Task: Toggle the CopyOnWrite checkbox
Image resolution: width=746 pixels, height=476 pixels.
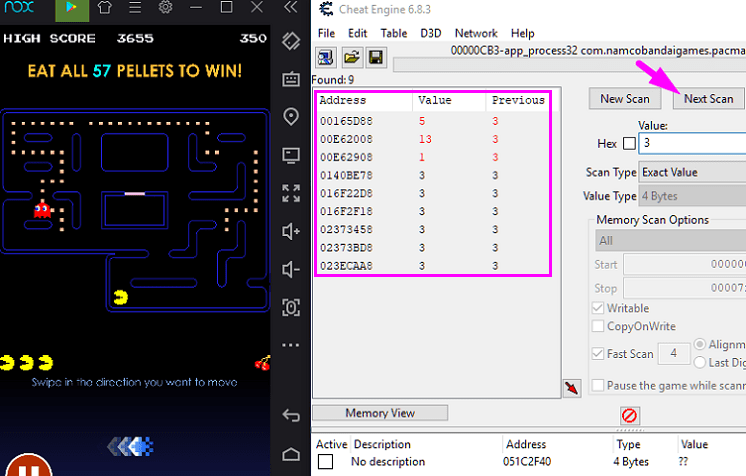Action: tap(598, 326)
